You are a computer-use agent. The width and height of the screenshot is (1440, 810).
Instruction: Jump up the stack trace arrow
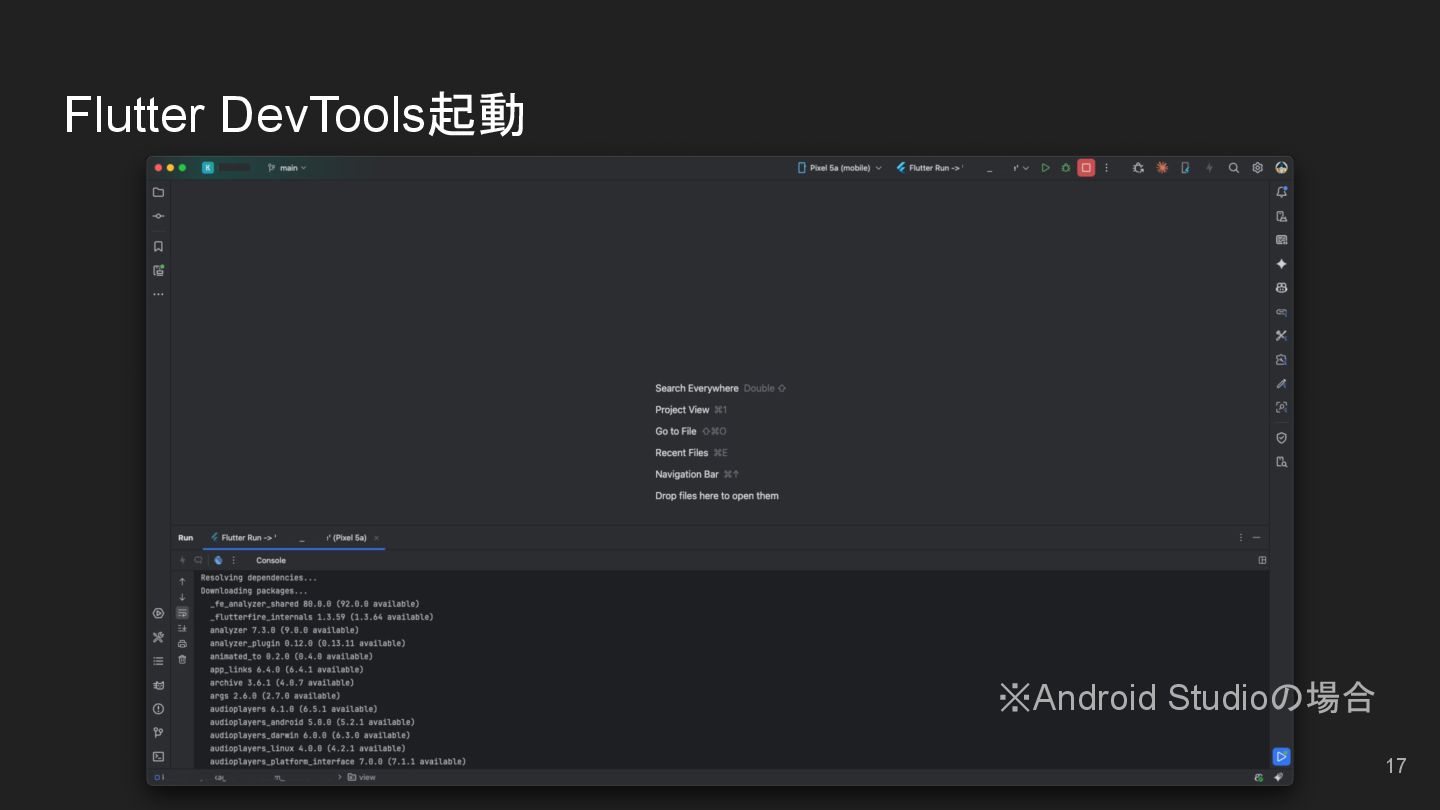pos(182,582)
